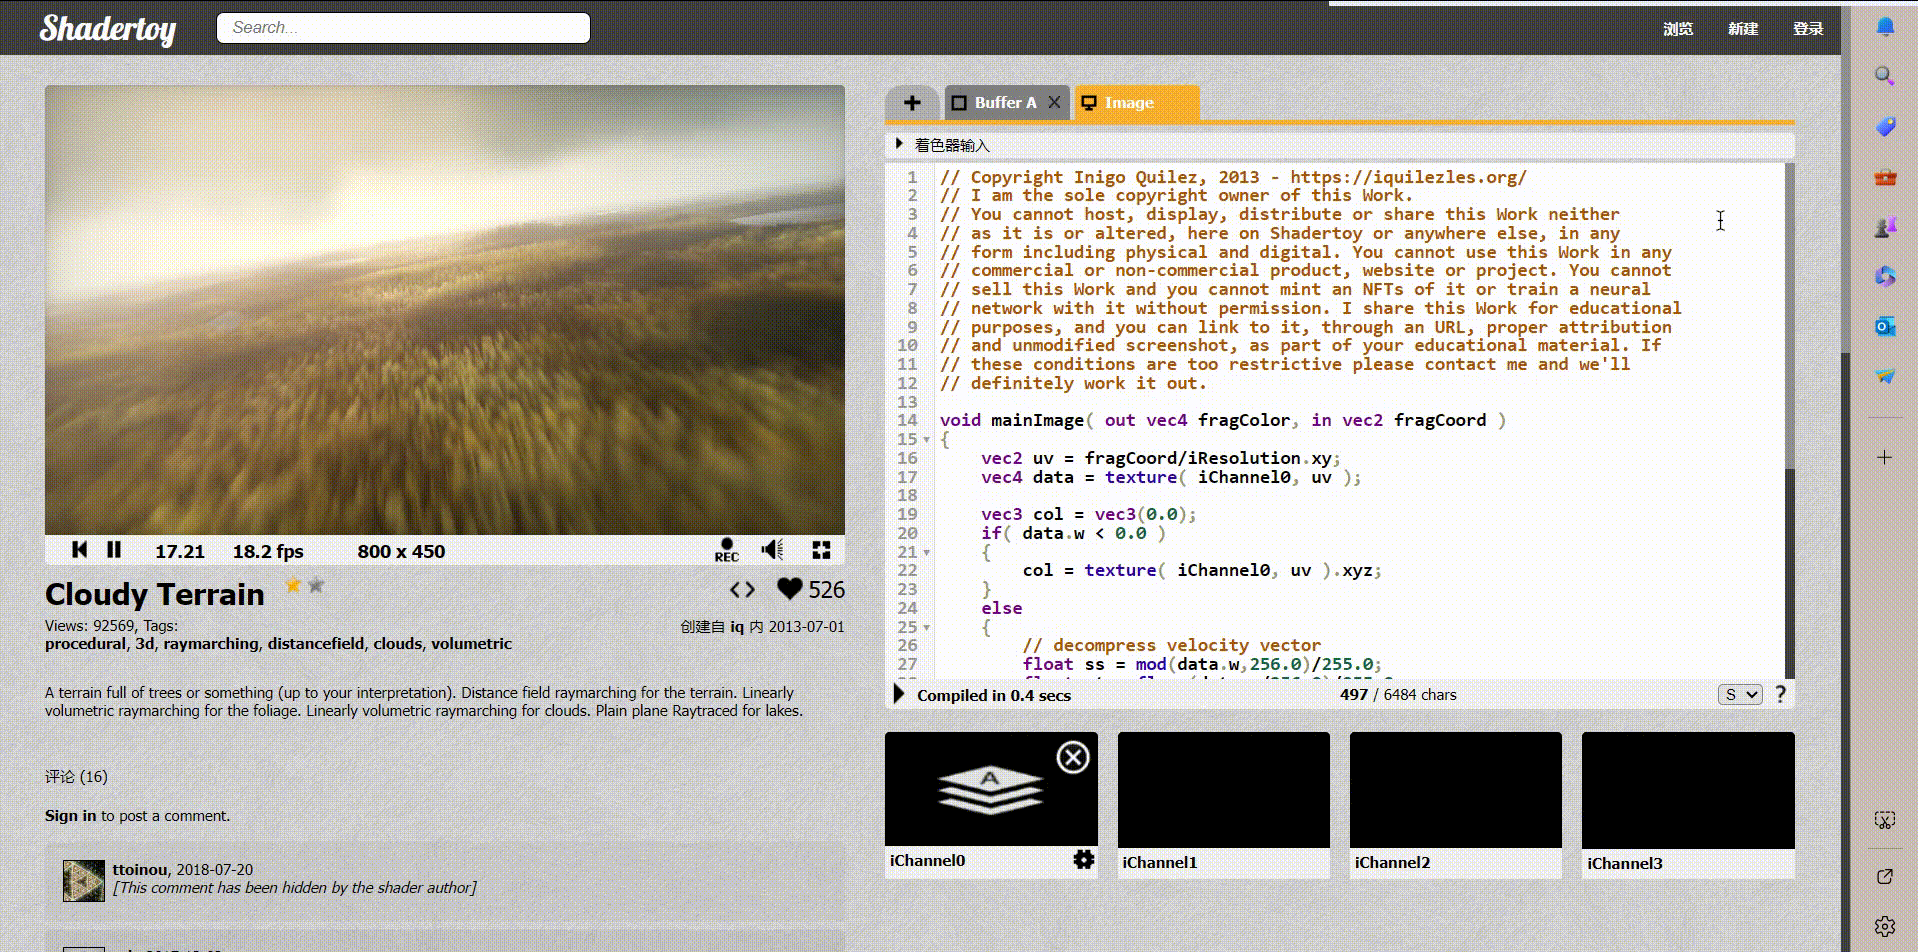Screen dimensions: 1918x952
Task: Close the Buffer A tab
Action: [1054, 102]
